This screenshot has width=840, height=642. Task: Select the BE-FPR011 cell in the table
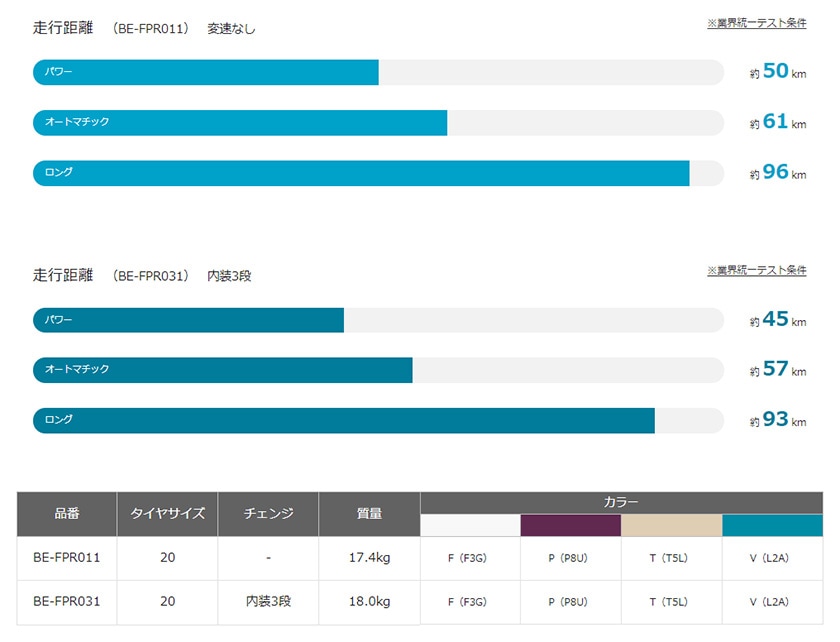click(67, 558)
